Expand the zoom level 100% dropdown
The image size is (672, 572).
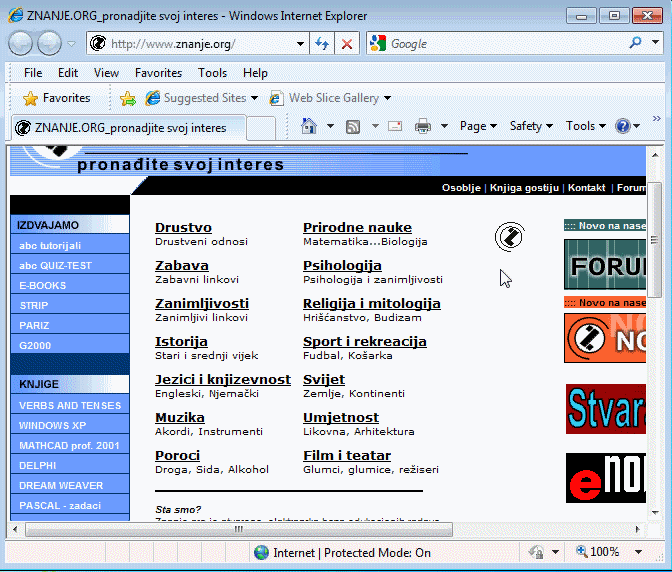click(638, 551)
